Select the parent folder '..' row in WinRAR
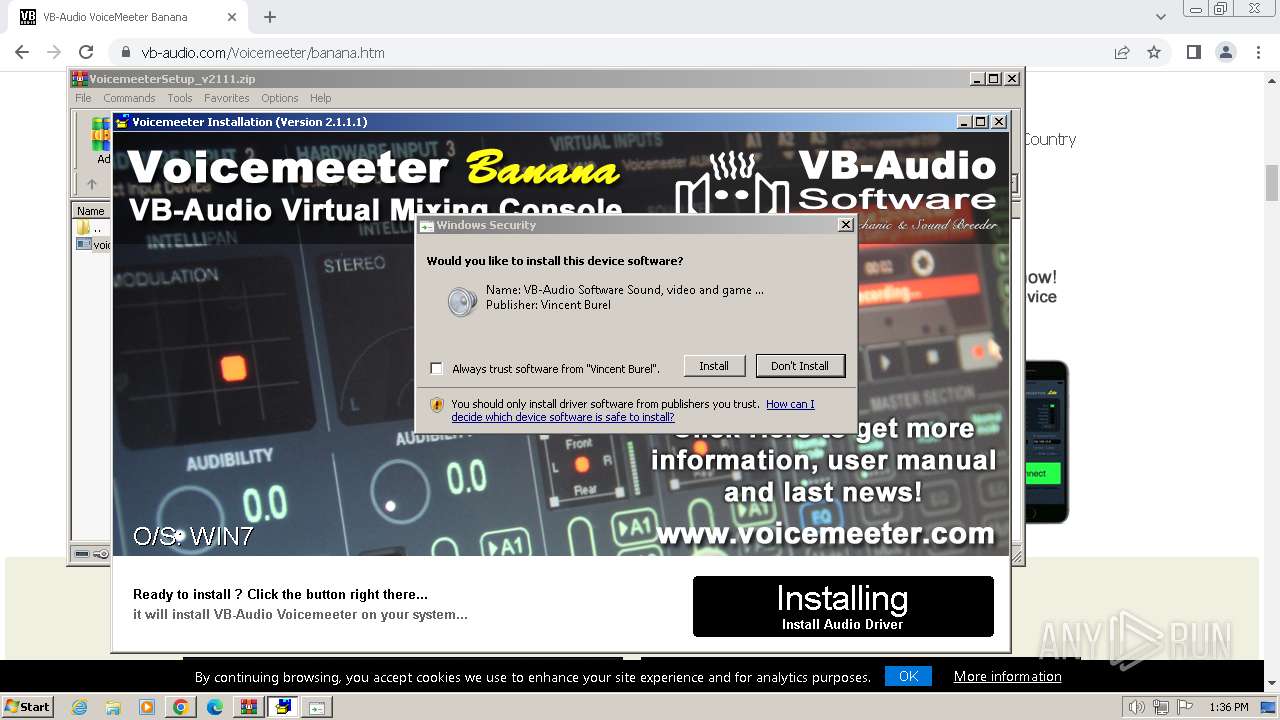The height and width of the screenshot is (720, 1280). coord(92,228)
